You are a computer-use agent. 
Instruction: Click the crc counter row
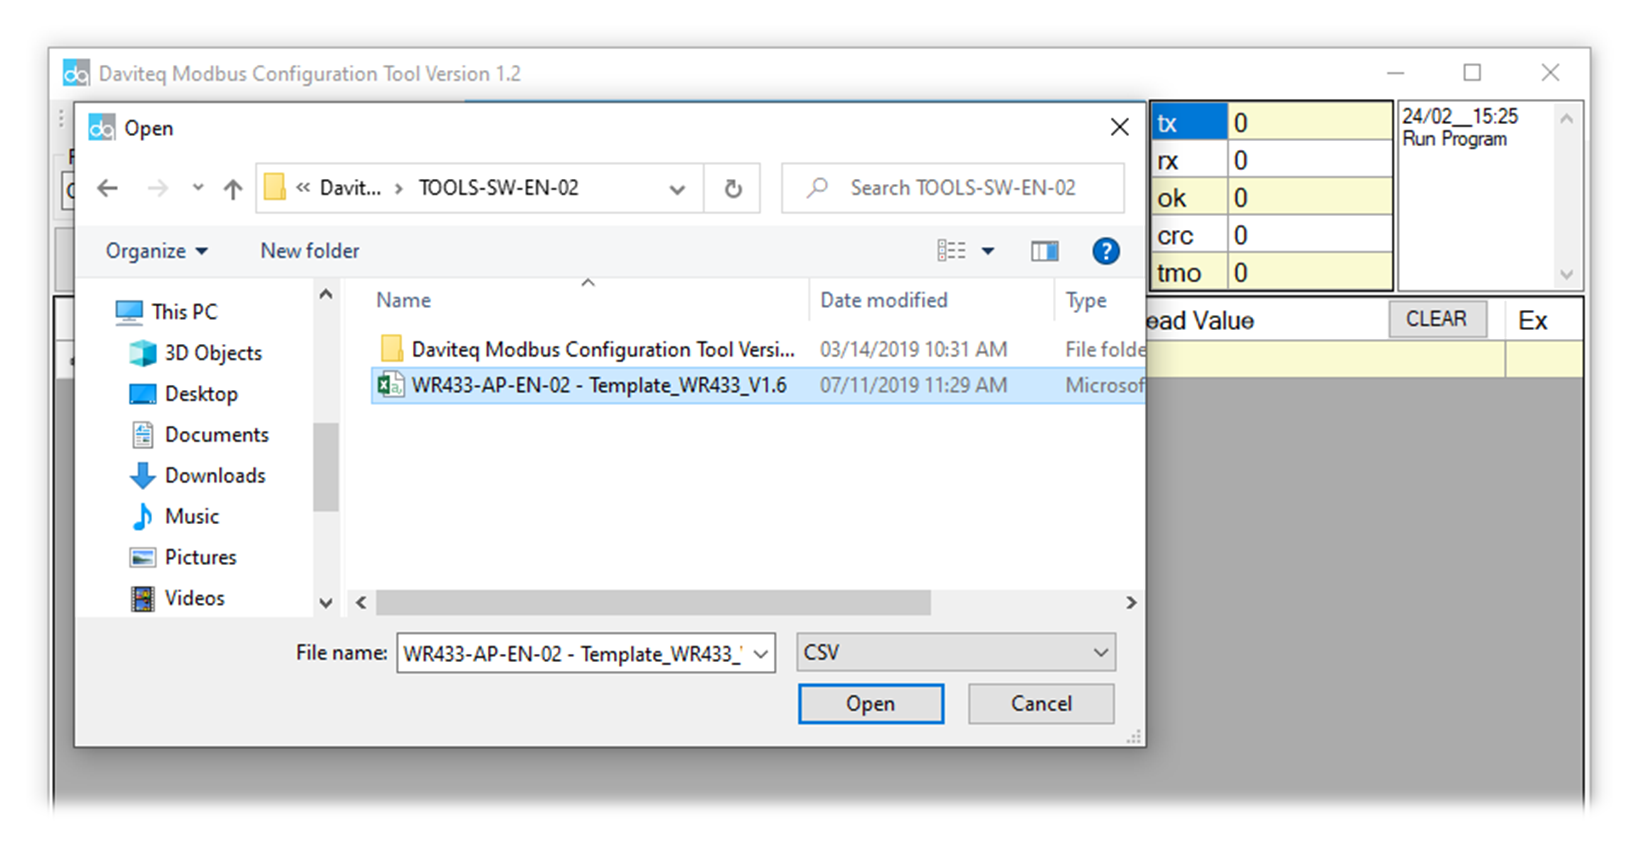click(1271, 235)
